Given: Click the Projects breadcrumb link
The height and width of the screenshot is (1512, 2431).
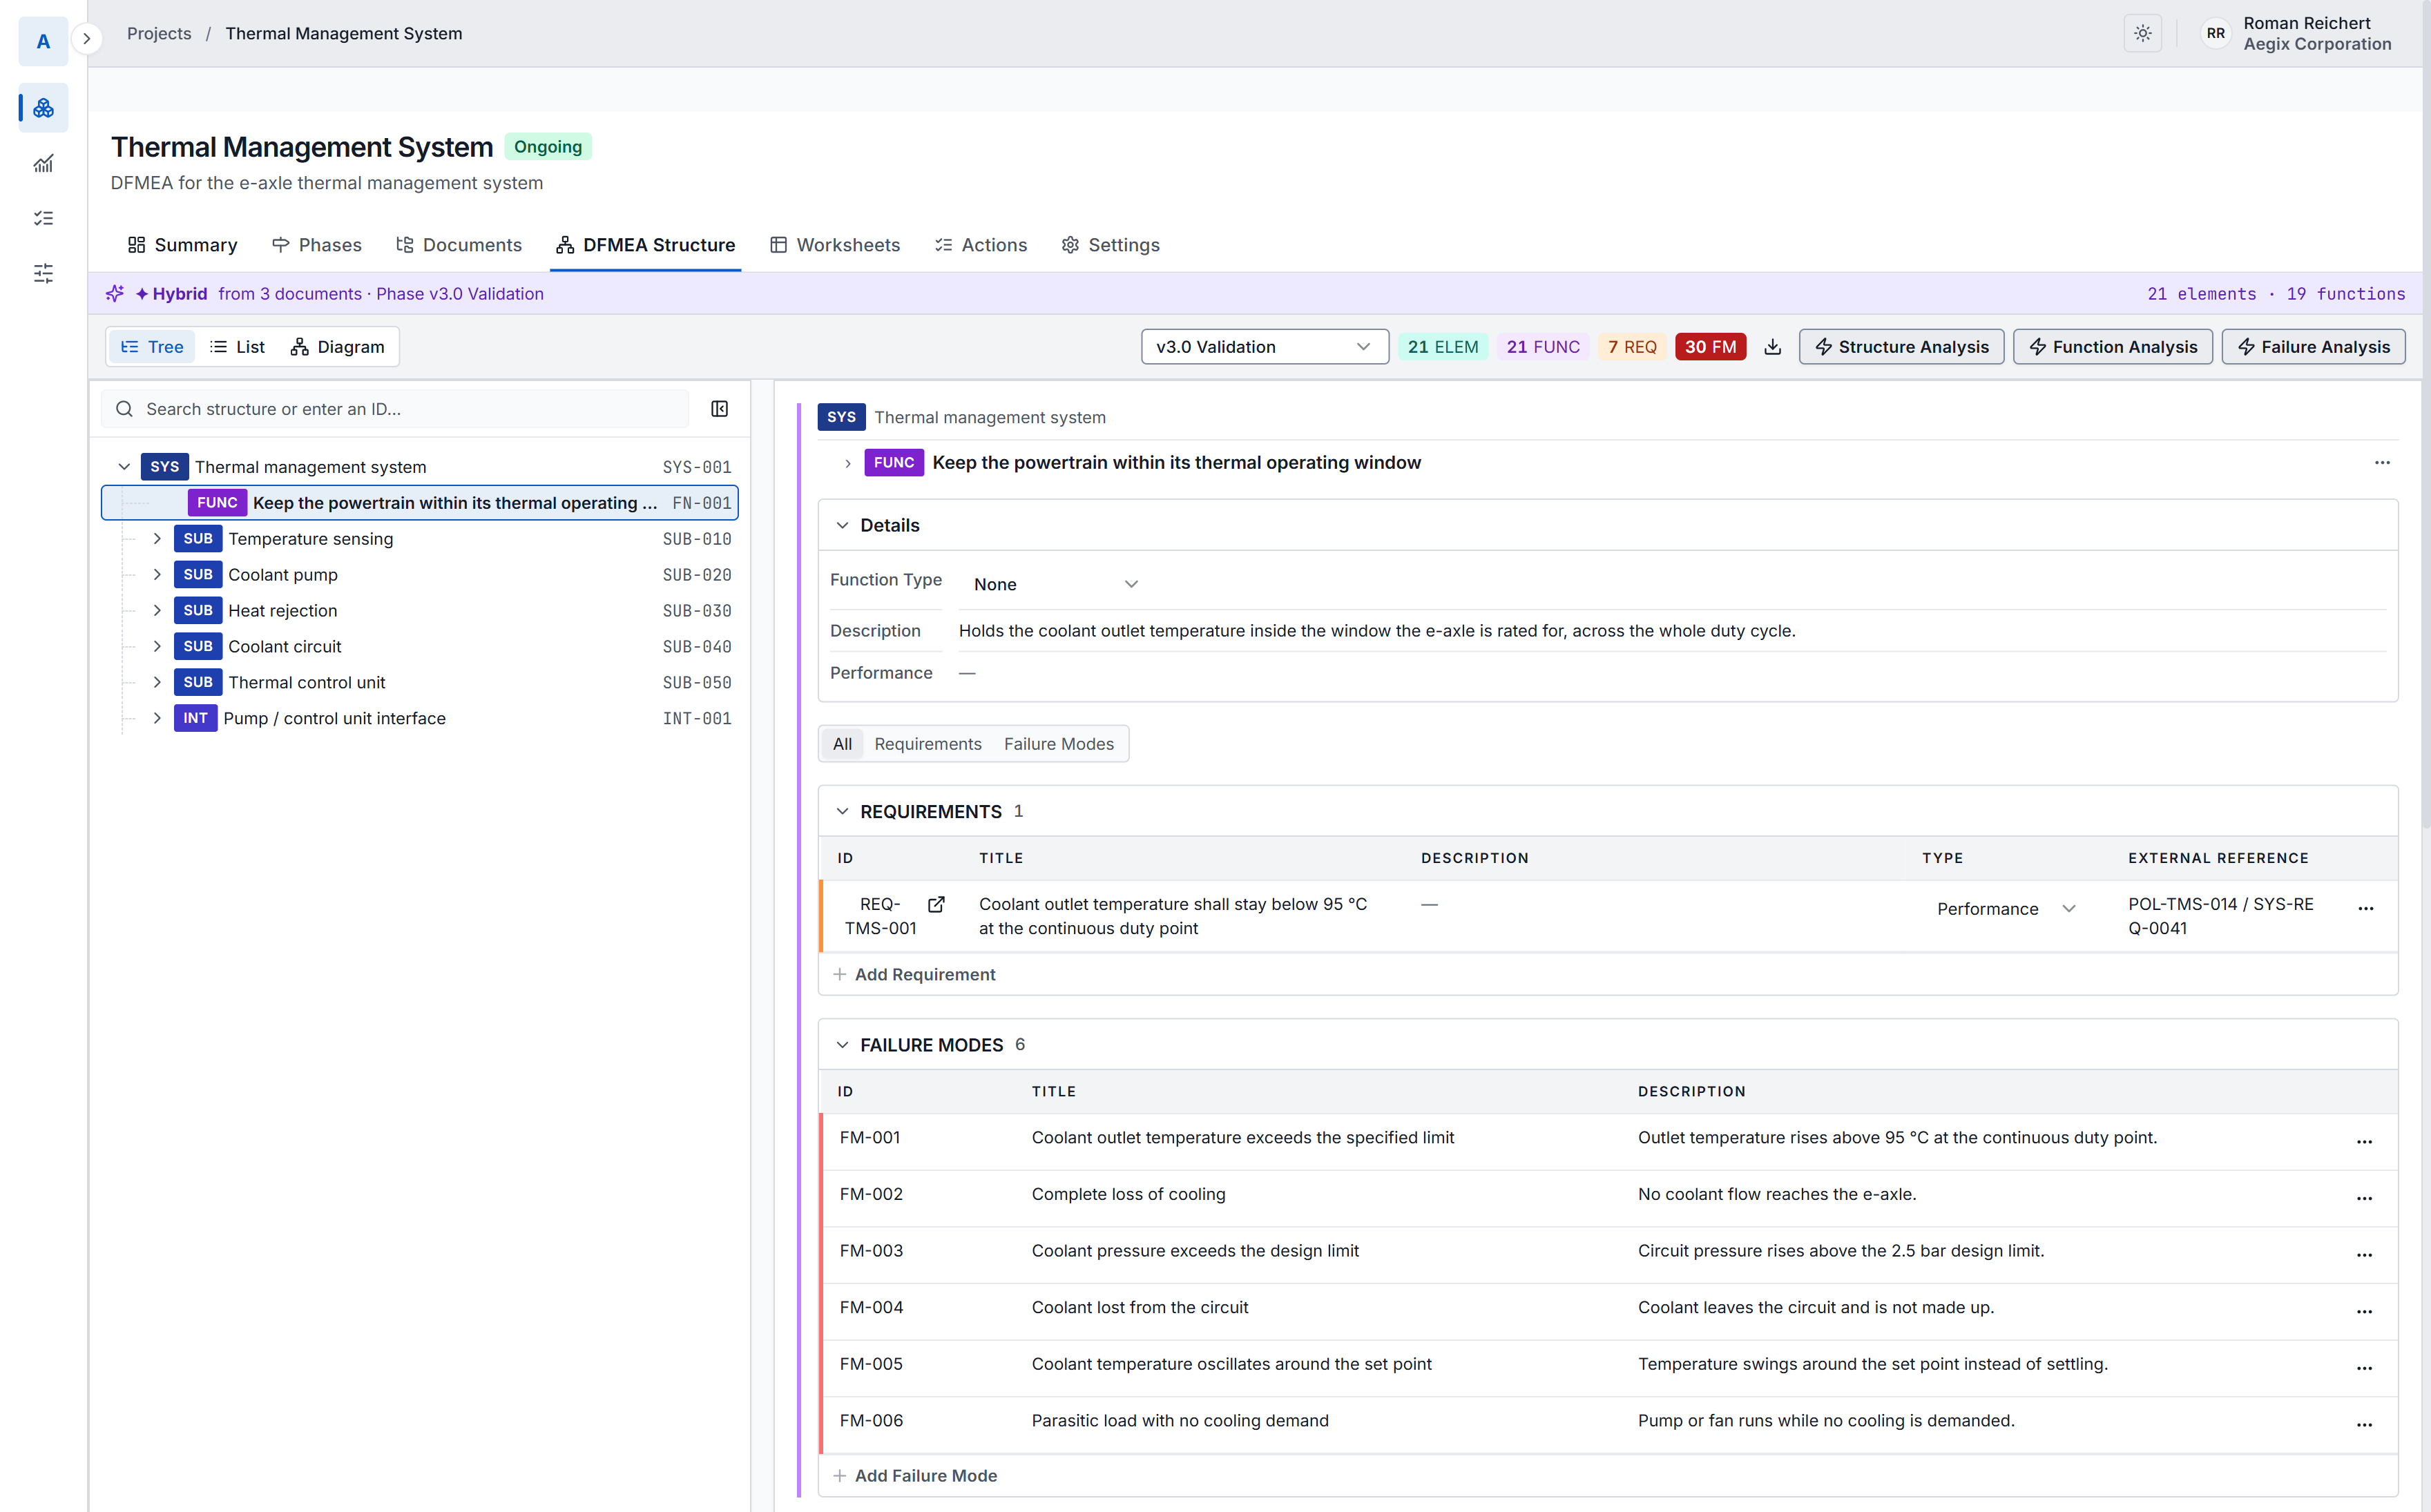Looking at the screenshot, I should [x=159, y=33].
